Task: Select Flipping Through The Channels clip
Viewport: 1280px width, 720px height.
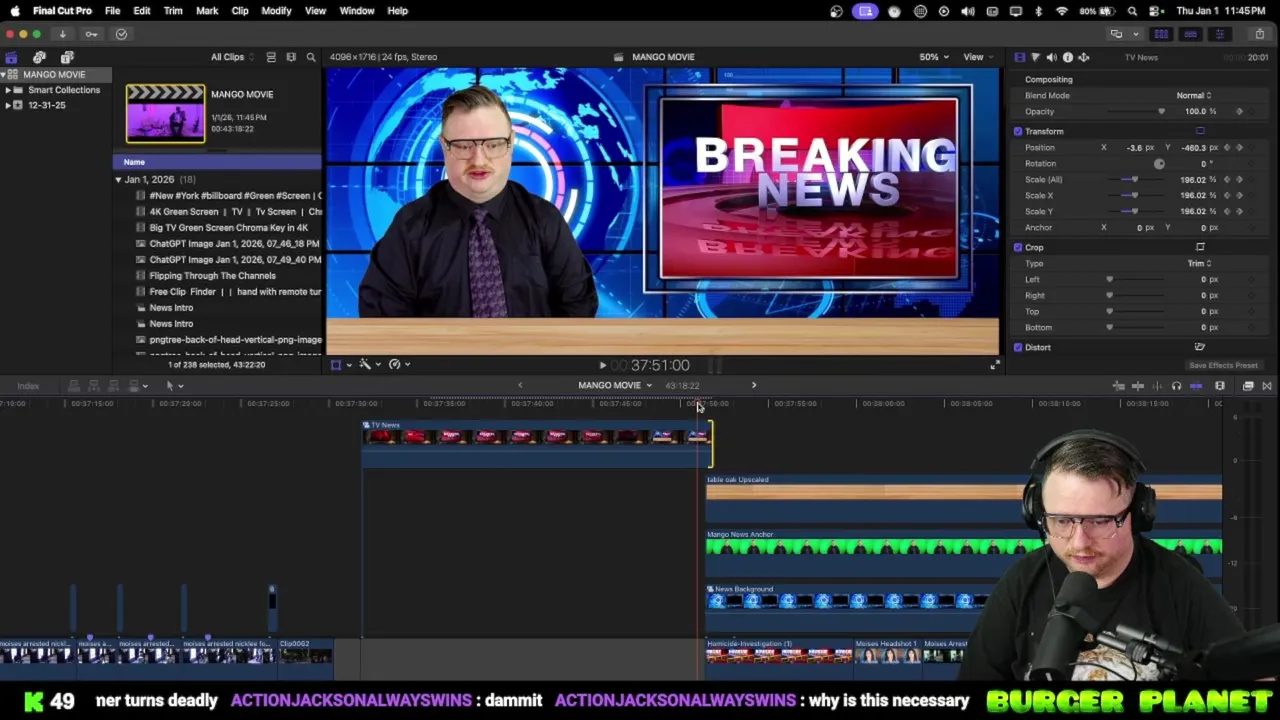Action: (x=212, y=276)
